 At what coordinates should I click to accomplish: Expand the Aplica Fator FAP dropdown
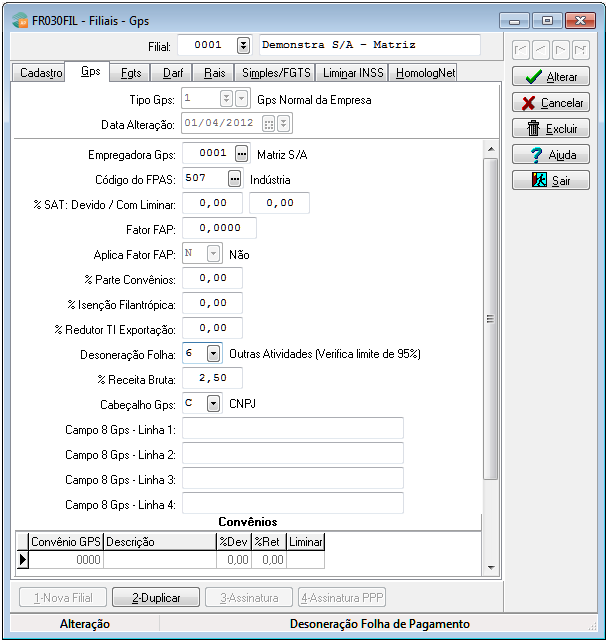pos(213,253)
